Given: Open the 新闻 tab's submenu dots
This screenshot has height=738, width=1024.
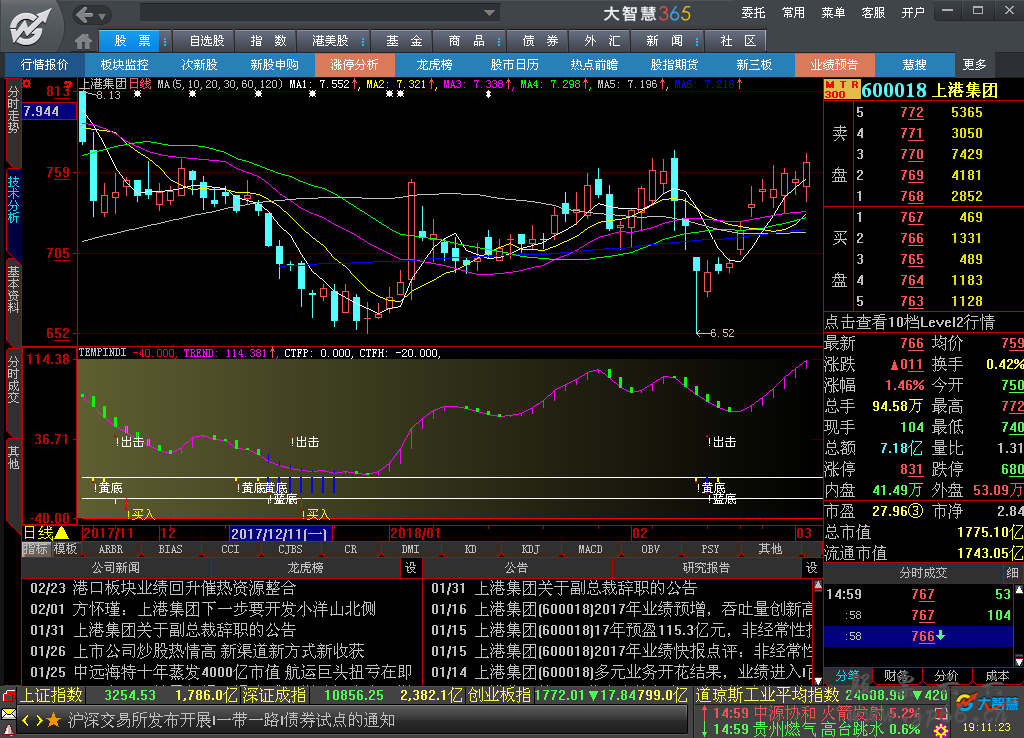Looking at the screenshot, I should 697,41.
